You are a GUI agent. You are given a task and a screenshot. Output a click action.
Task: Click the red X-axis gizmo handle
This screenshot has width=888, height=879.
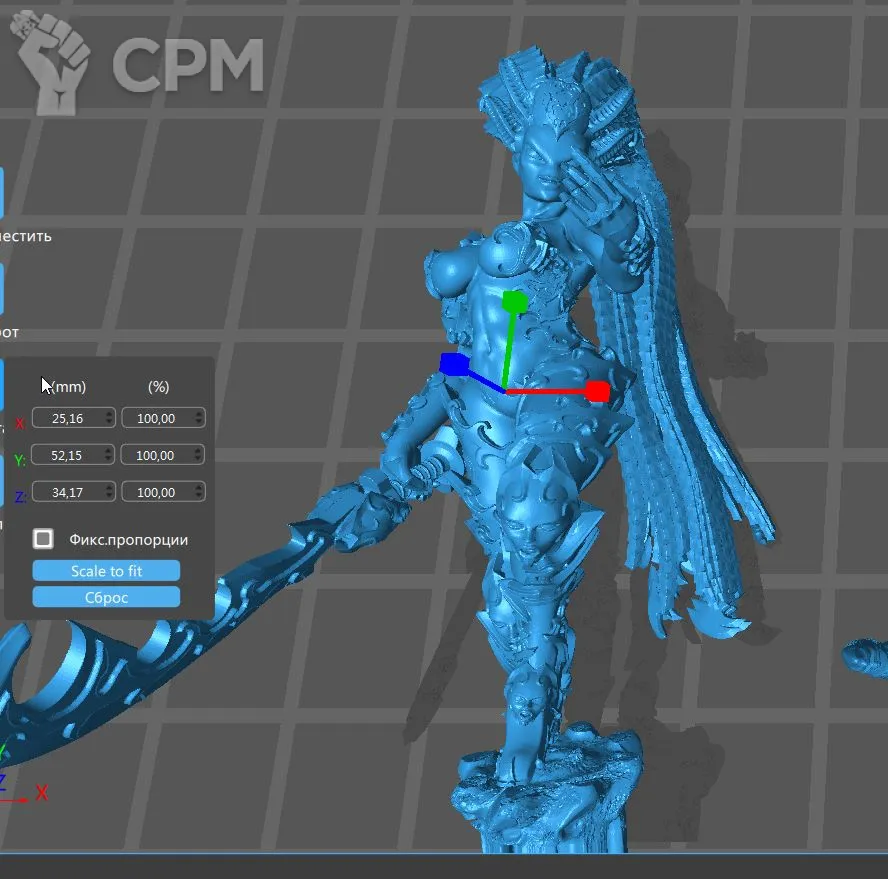(597, 391)
